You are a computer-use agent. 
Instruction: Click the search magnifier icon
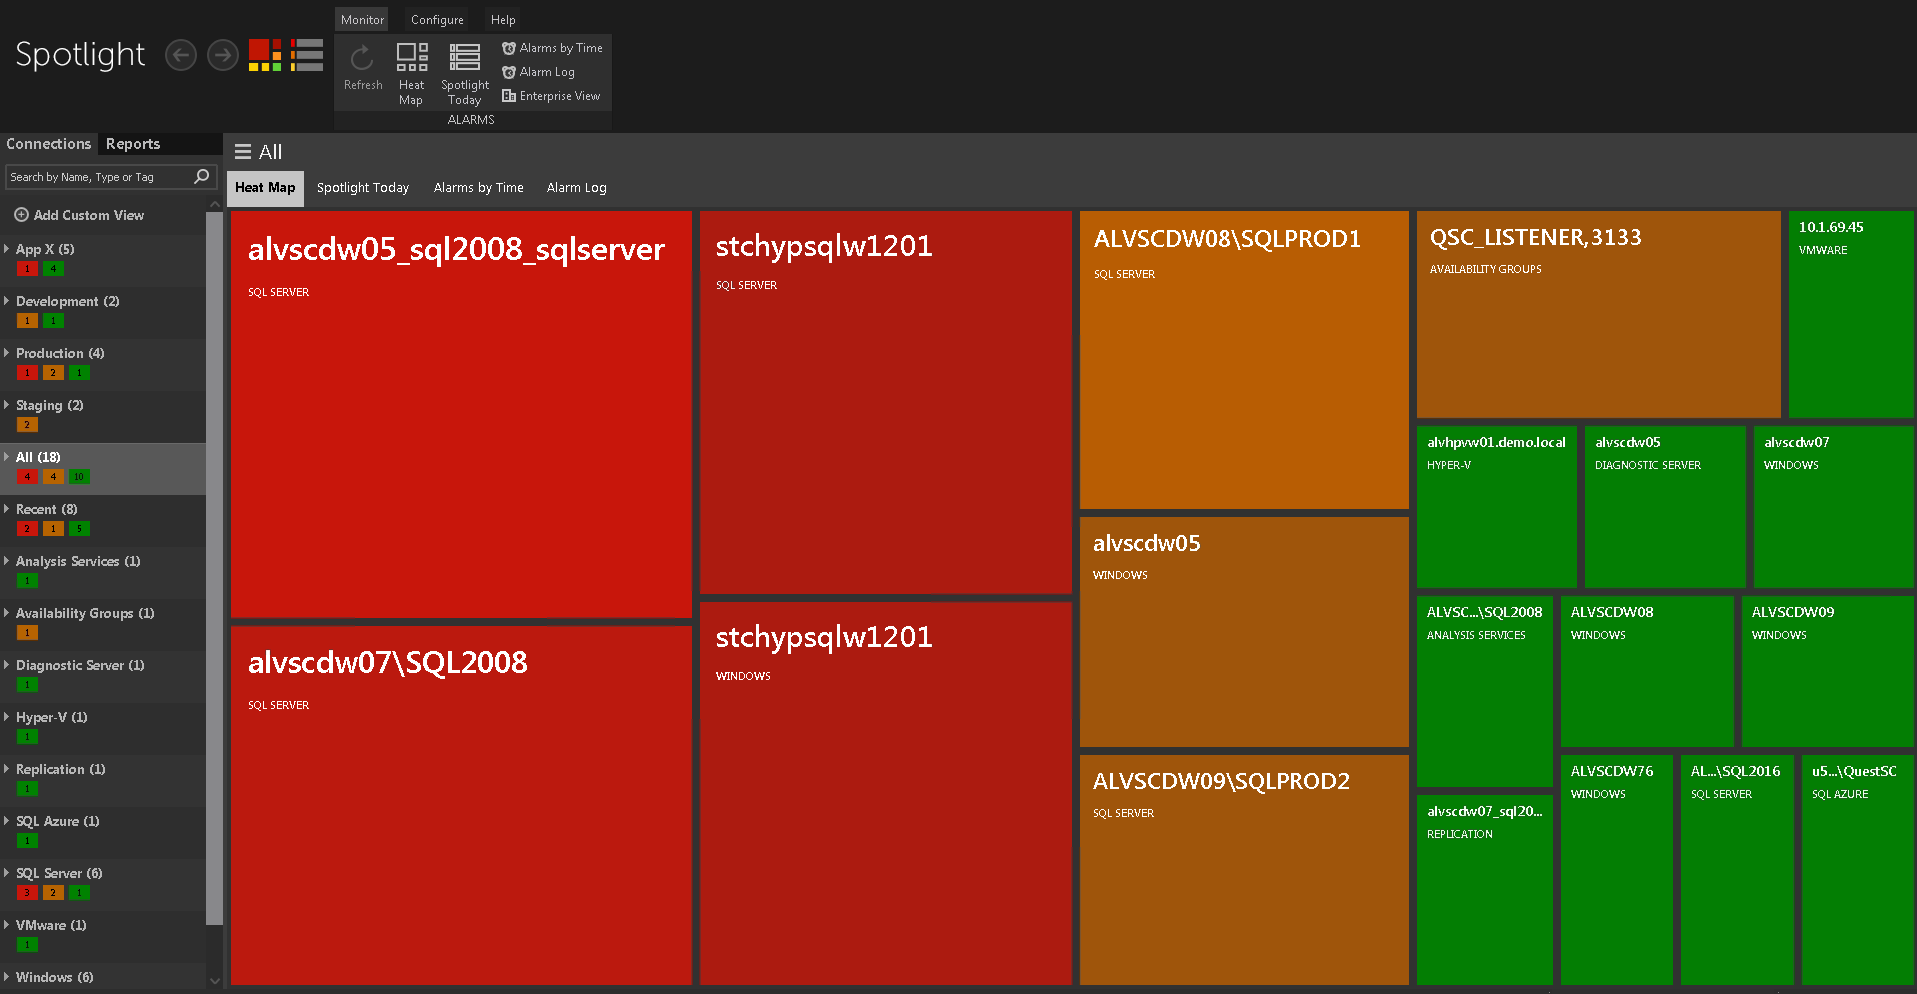point(201,177)
